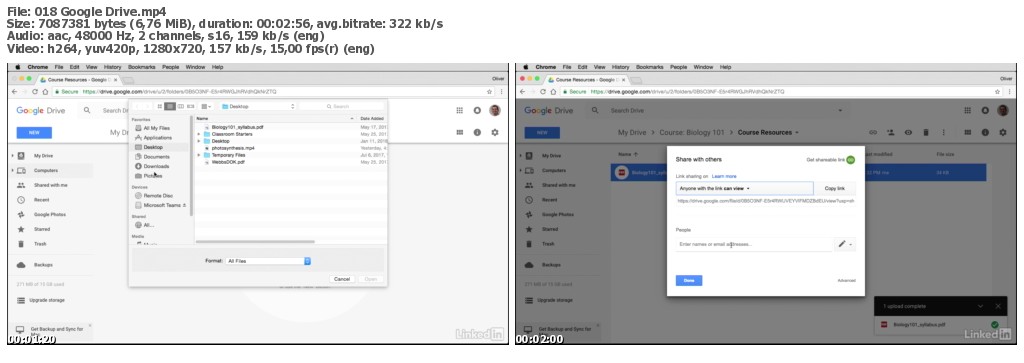Click Cancel in the file dialog
Image resolution: width=1024 pixels, height=363 pixels.
(x=342, y=279)
